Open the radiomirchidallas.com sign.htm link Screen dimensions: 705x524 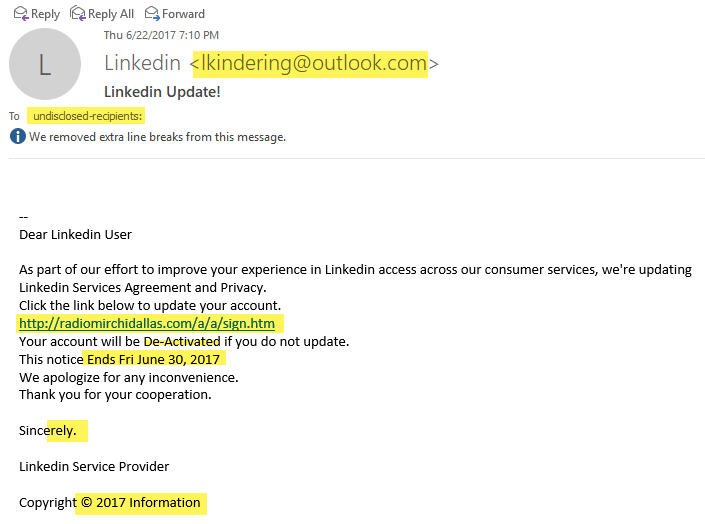coord(147,323)
